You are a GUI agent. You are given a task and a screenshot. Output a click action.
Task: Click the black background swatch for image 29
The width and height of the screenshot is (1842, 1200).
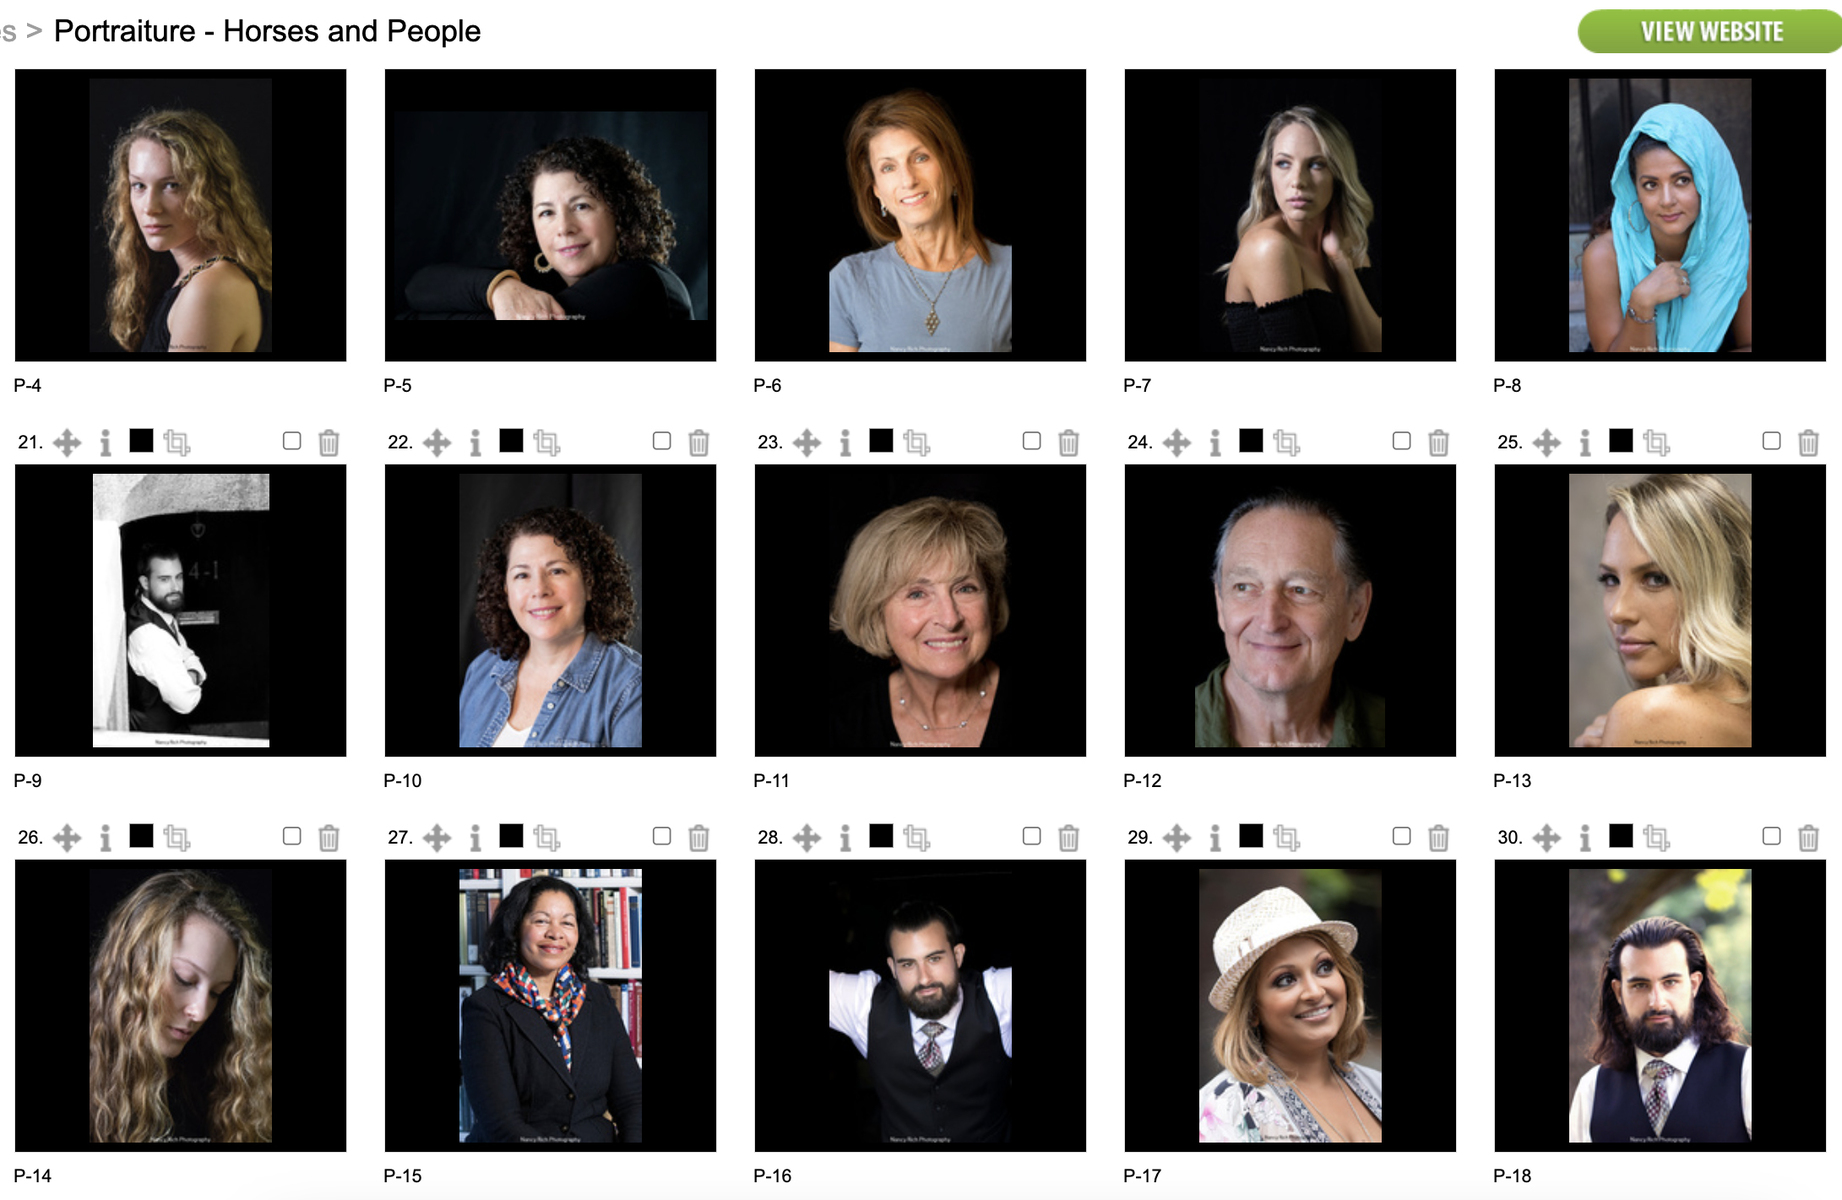point(1251,835)
